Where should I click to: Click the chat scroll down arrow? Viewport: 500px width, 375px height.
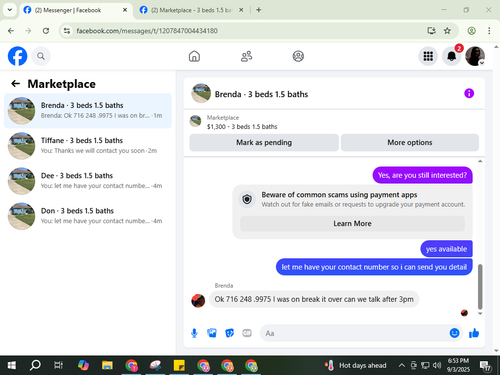tap(480, 313)
